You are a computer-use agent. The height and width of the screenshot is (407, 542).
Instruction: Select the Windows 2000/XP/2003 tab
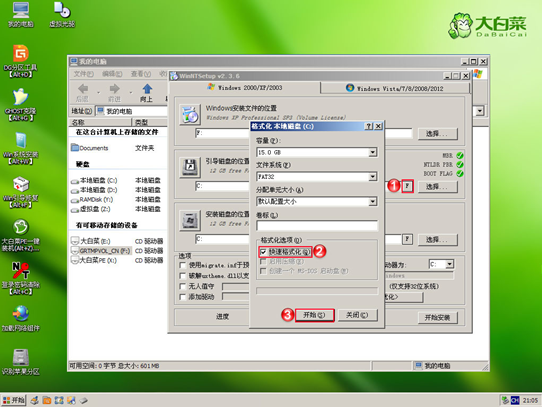245,87
